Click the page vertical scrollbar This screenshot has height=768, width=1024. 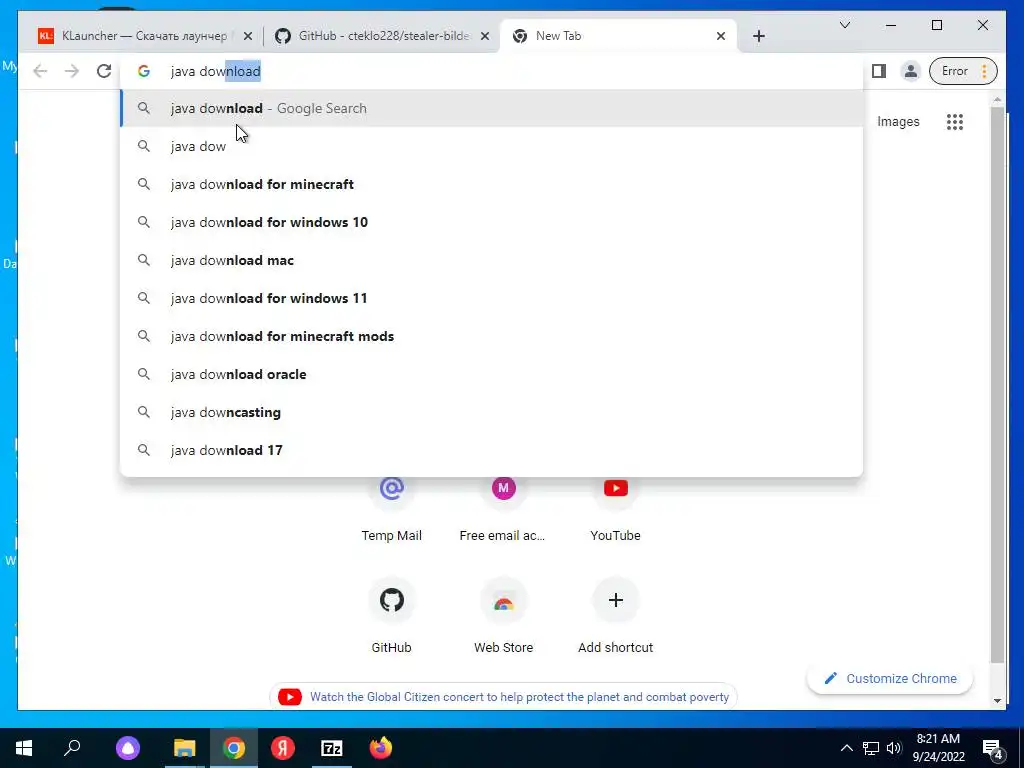pos(997,385)
